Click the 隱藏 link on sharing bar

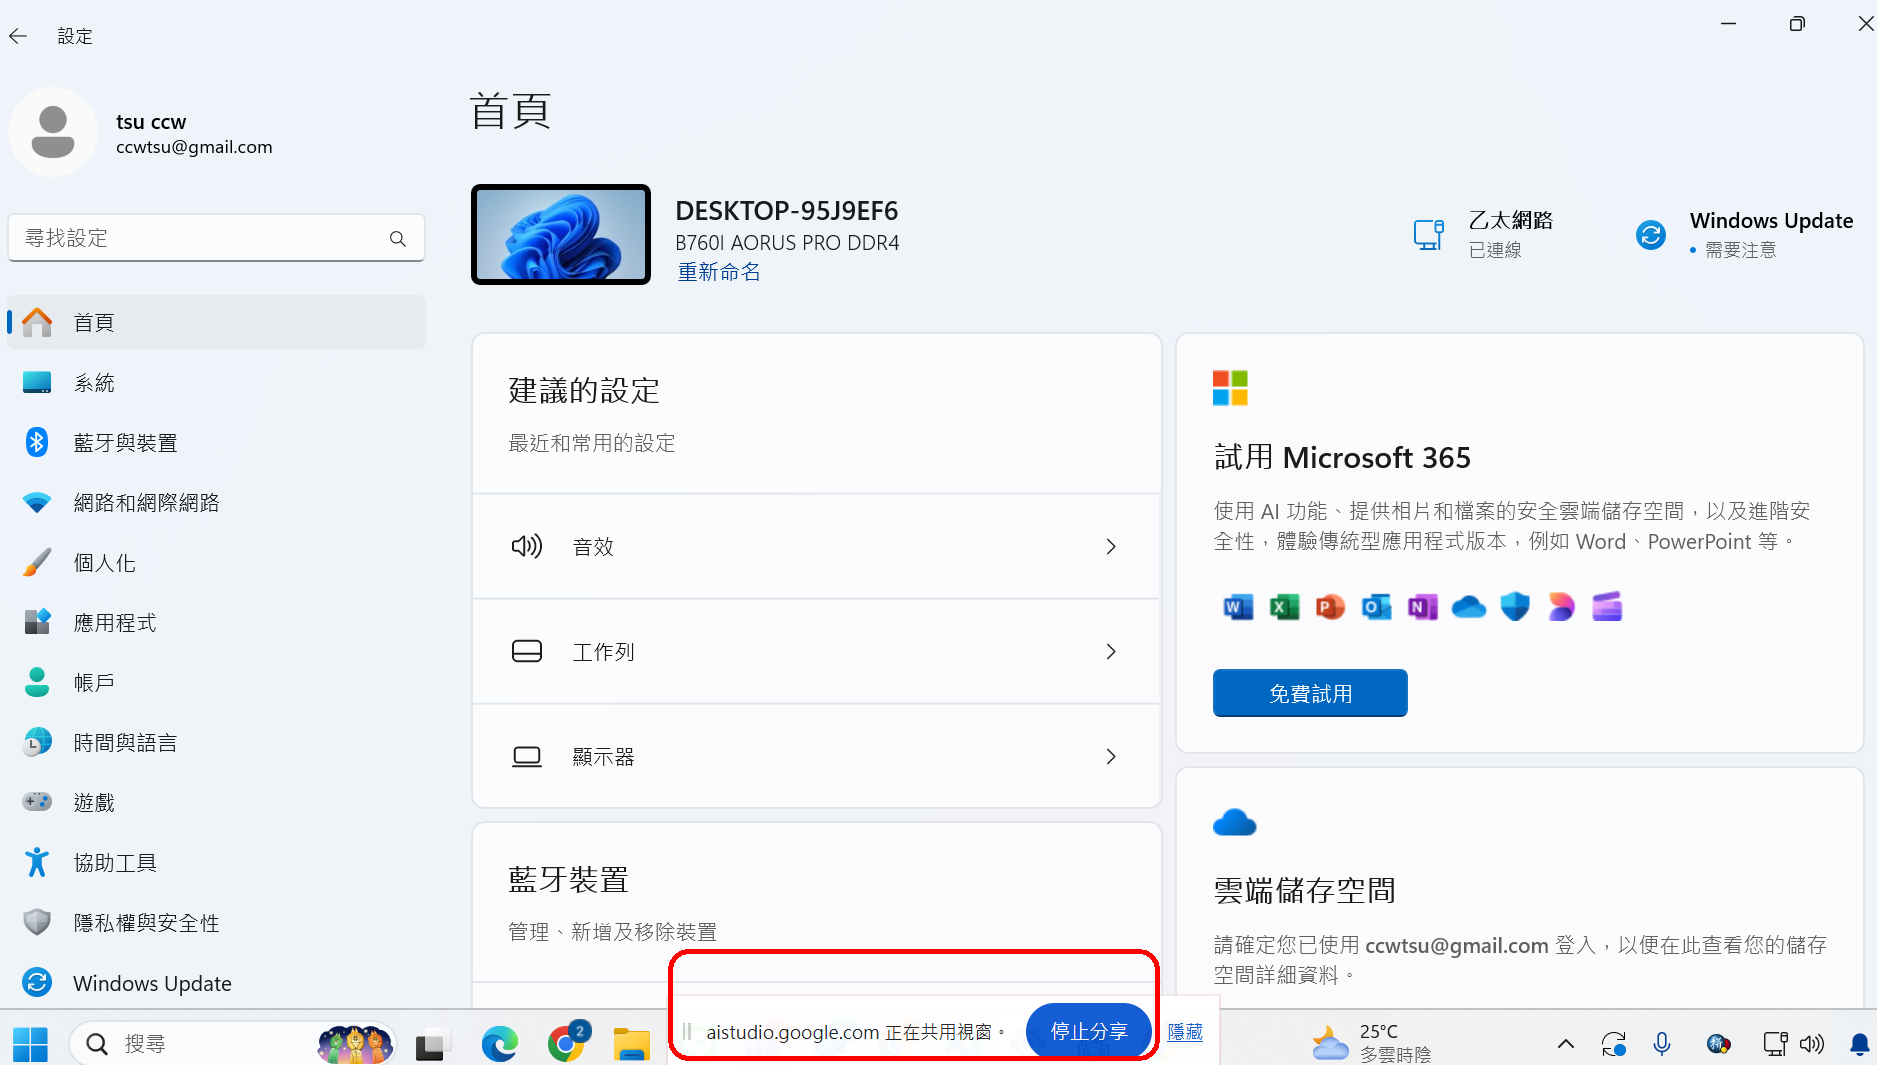1185,1032
